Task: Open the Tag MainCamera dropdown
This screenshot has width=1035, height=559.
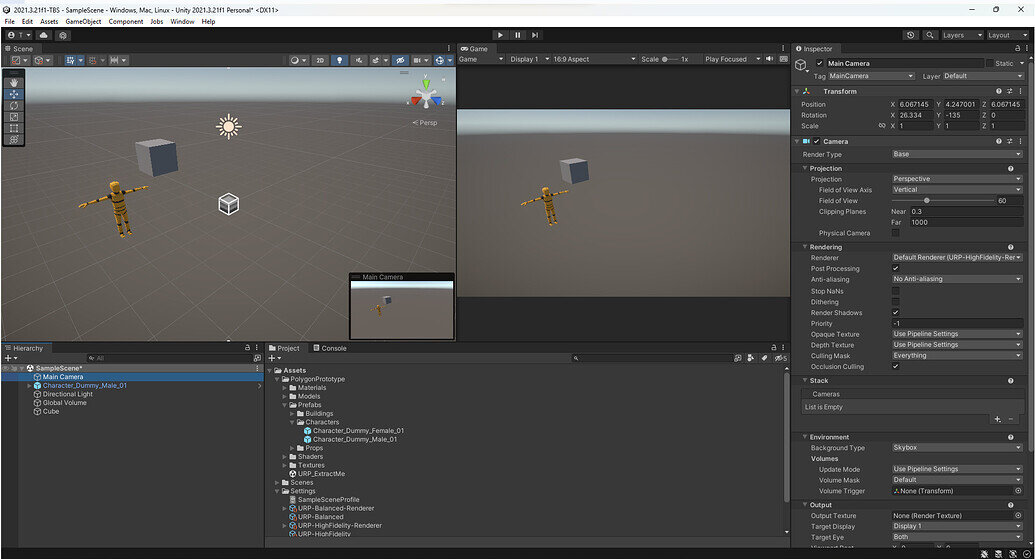Action: click(871, 76)
